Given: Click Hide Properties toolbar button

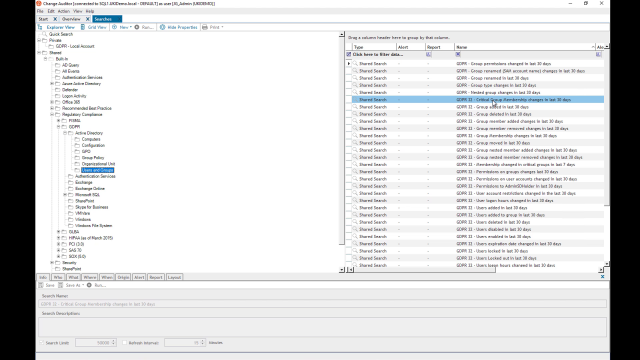Looking at the screenshot, I should pos(179,27).
